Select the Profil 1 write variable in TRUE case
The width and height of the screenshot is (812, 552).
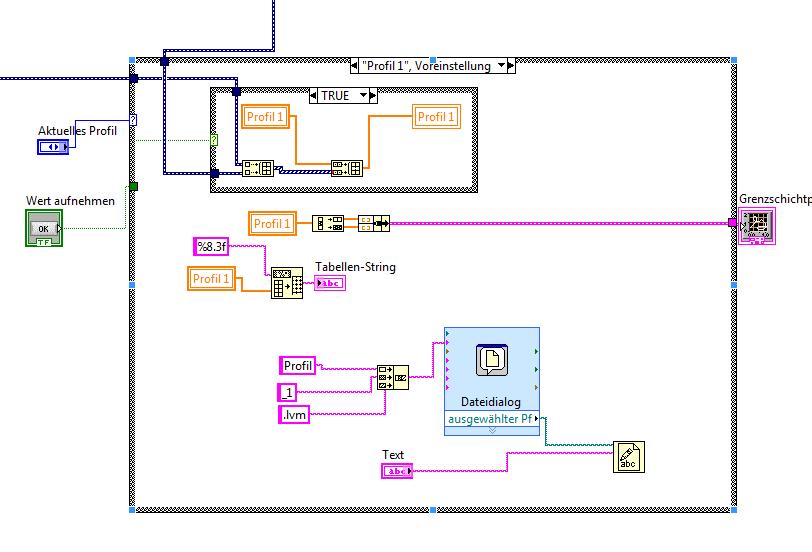pos(437,117)
